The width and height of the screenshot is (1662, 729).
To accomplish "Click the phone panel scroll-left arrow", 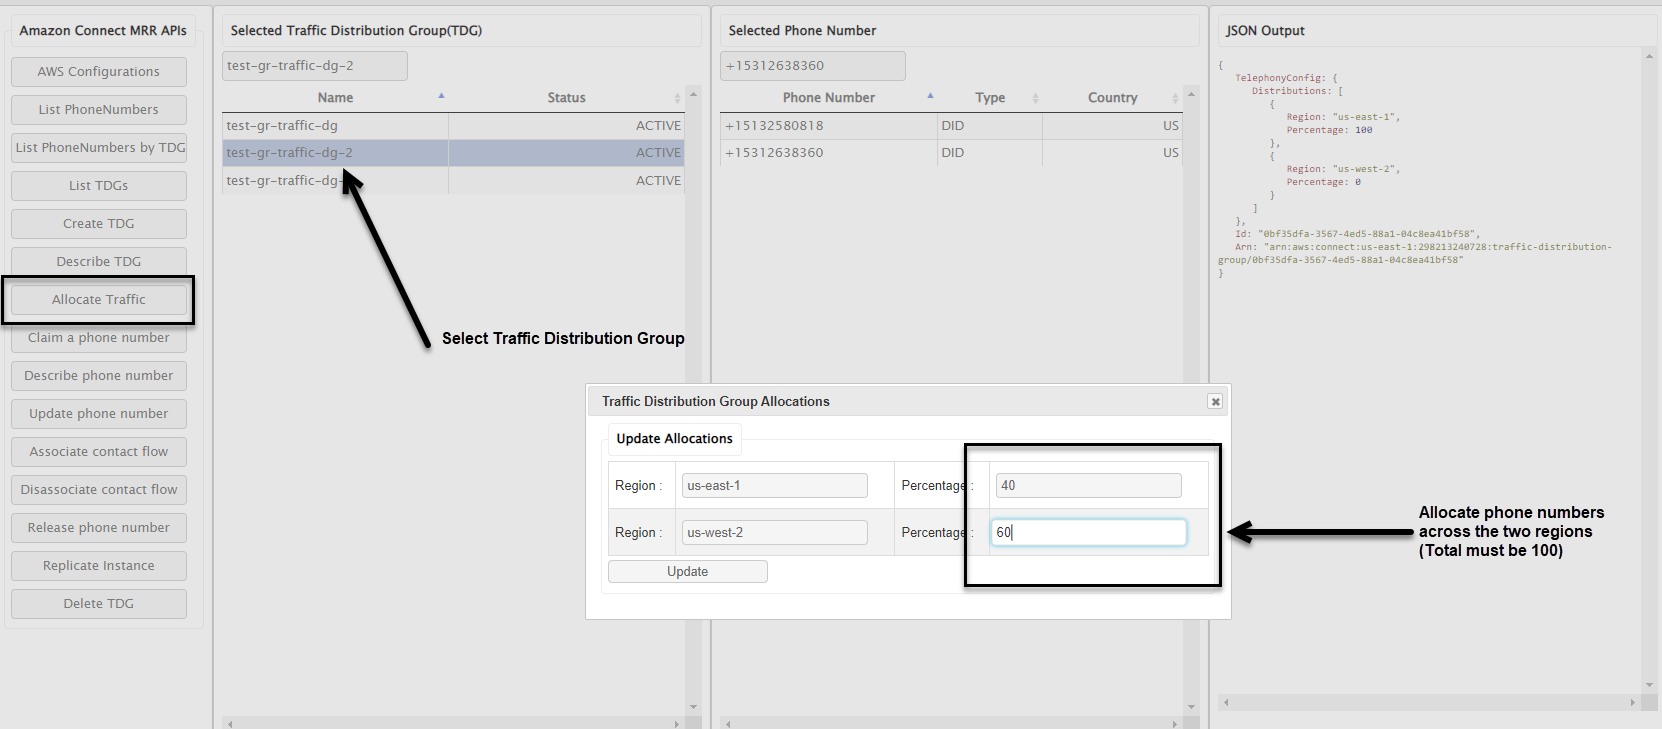I will tap(728, 723).
